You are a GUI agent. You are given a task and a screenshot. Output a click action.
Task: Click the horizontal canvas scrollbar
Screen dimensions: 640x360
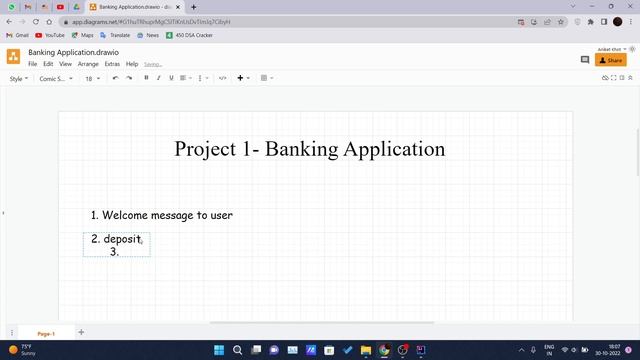322,322
